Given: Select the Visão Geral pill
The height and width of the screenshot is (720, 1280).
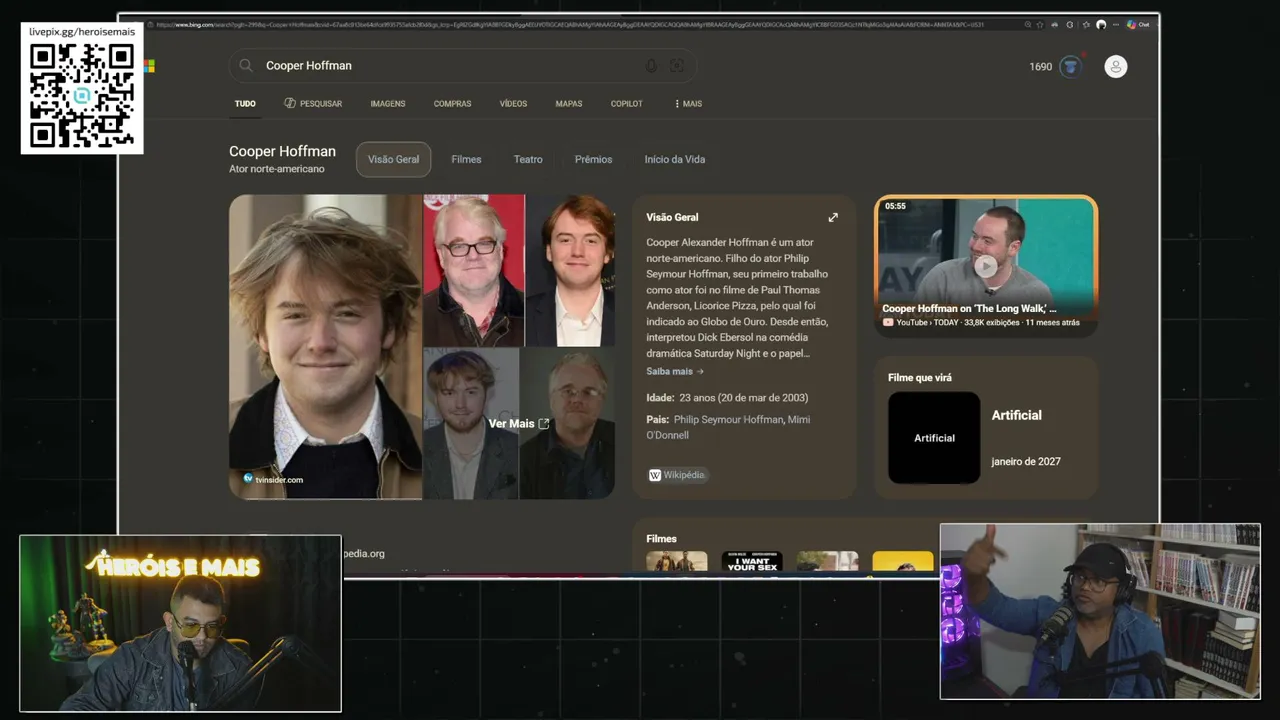Looking at the screenshot, I should click(393, 159).
